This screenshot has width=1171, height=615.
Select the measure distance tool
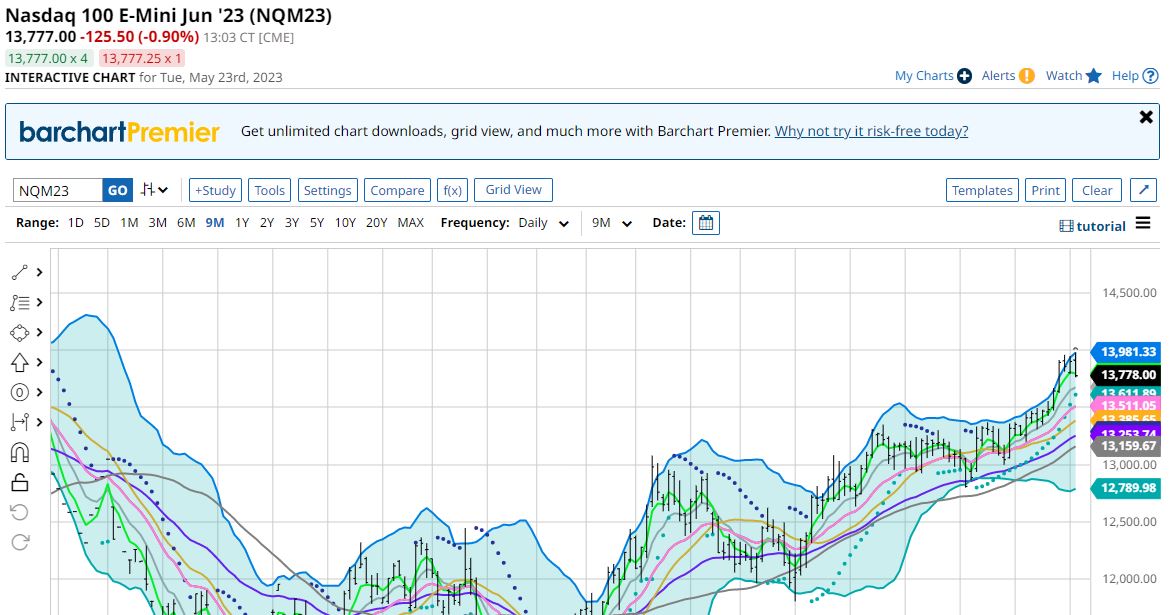click(19, 422)
